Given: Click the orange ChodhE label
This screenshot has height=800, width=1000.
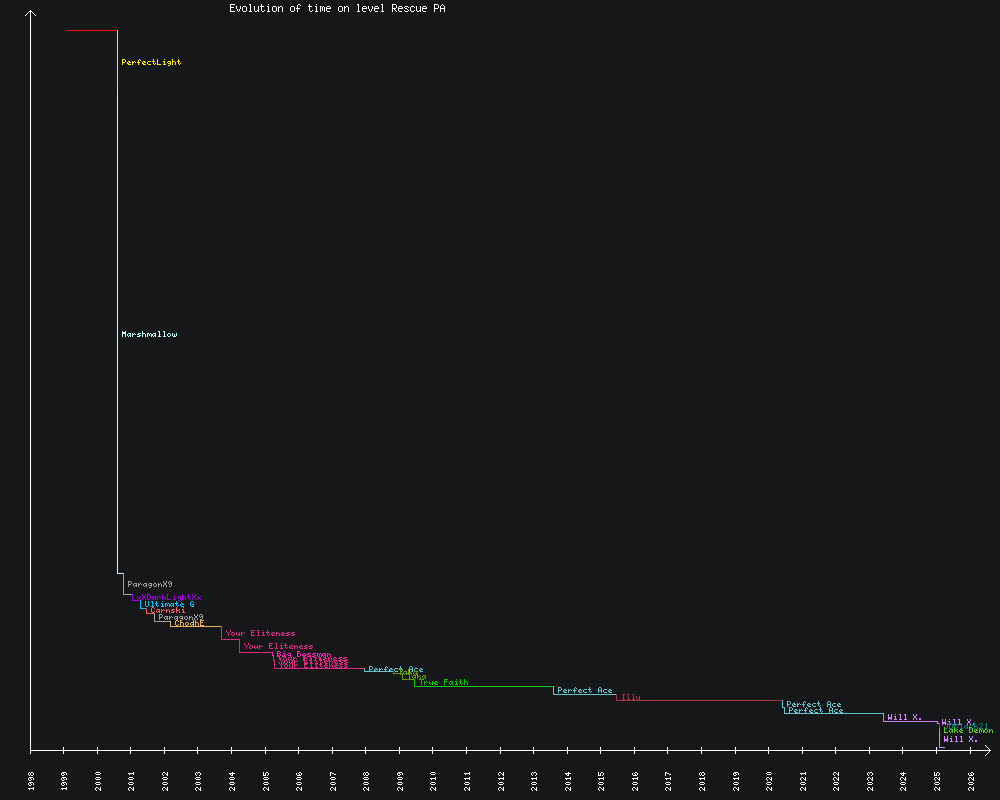Looking at the screenshot, I should coord(188,623).
